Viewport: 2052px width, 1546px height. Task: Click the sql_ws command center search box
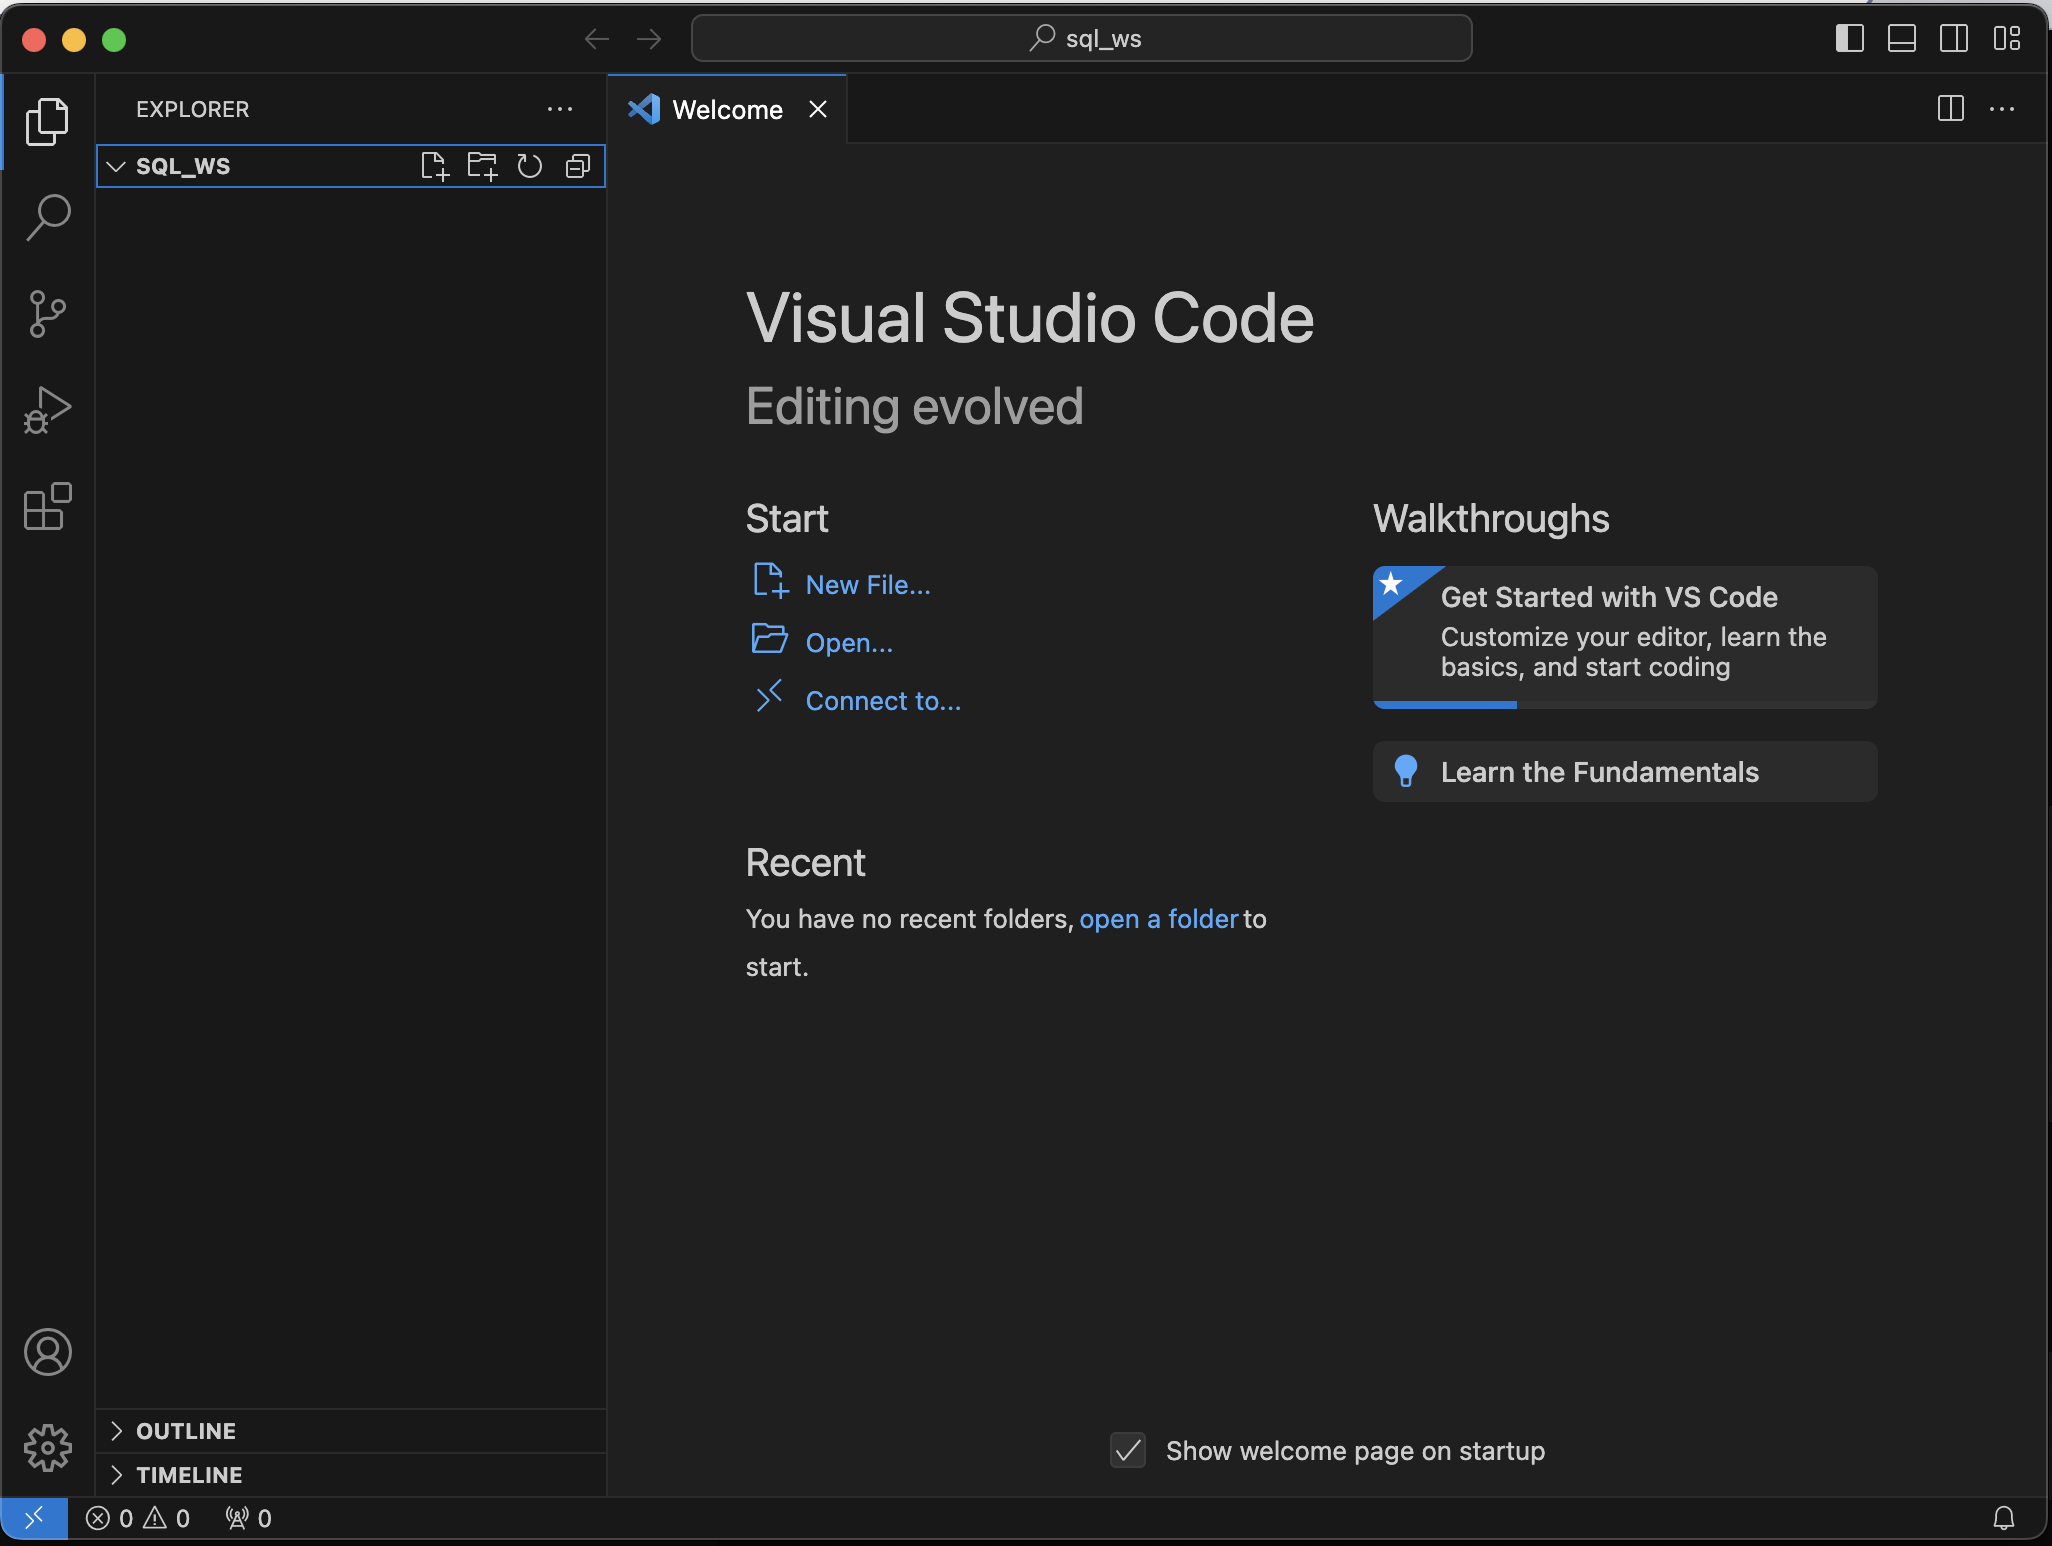(1081, 39)
